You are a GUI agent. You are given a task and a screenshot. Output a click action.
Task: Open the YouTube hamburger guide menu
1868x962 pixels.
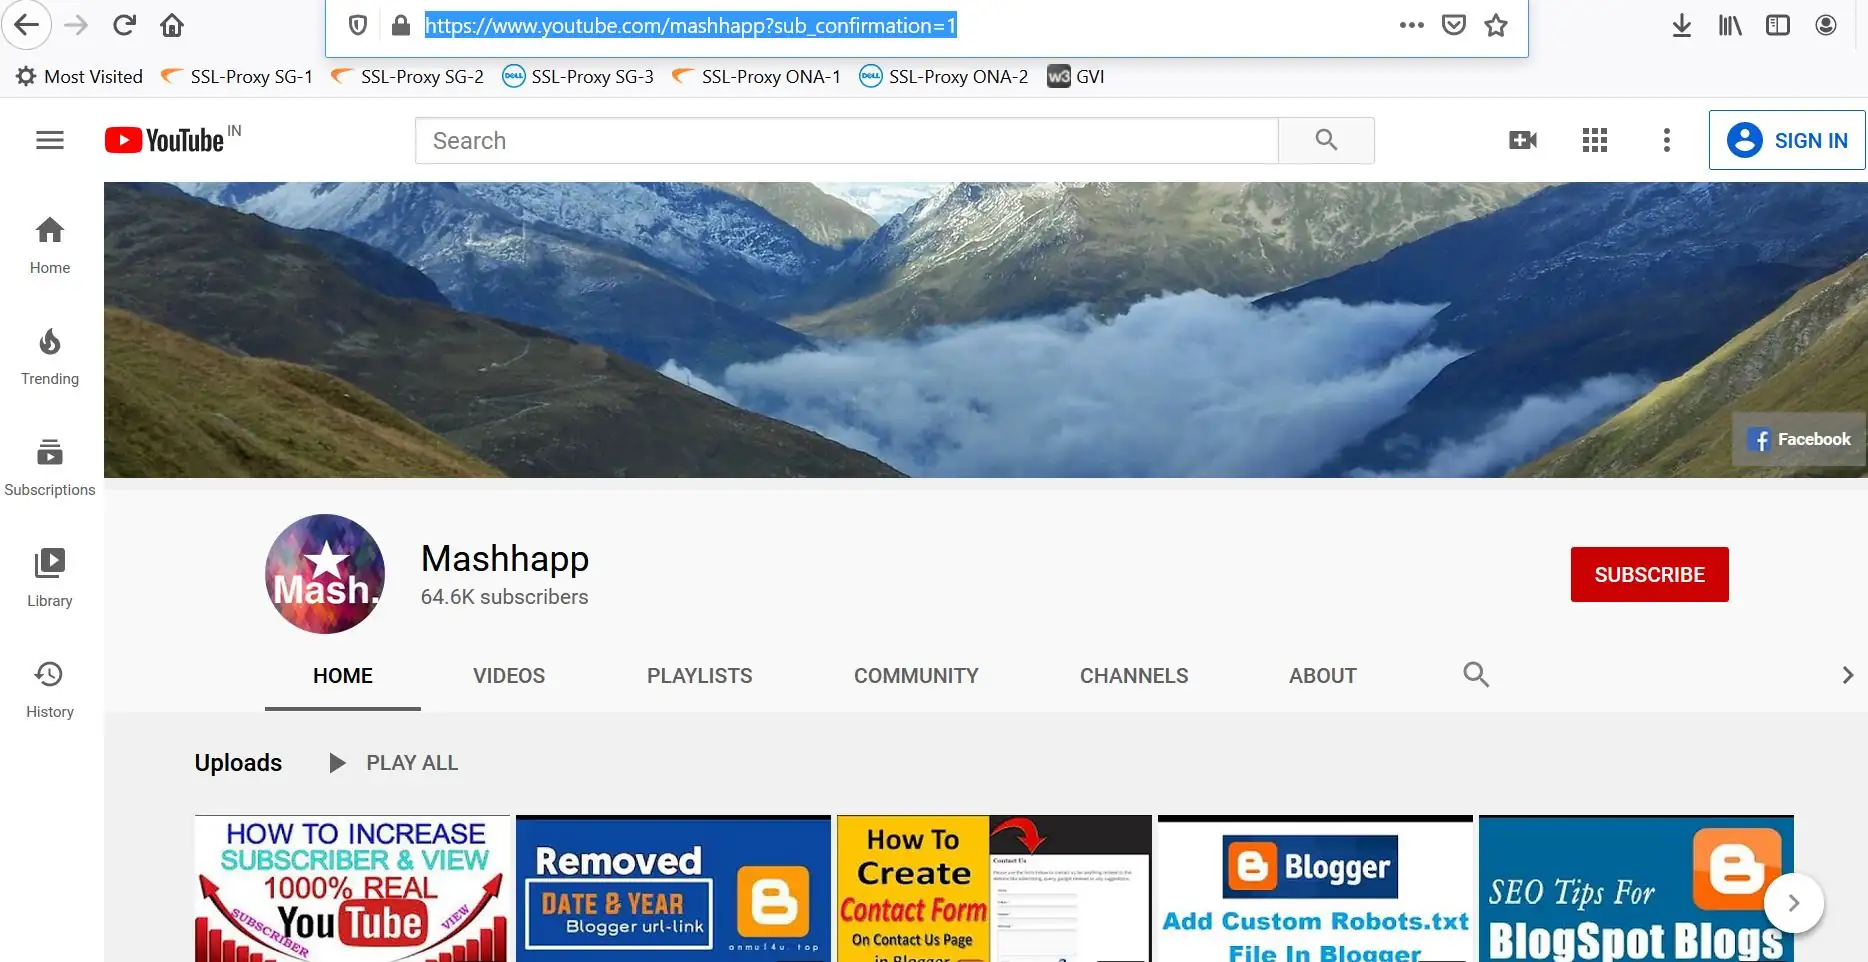click(50, 140)
